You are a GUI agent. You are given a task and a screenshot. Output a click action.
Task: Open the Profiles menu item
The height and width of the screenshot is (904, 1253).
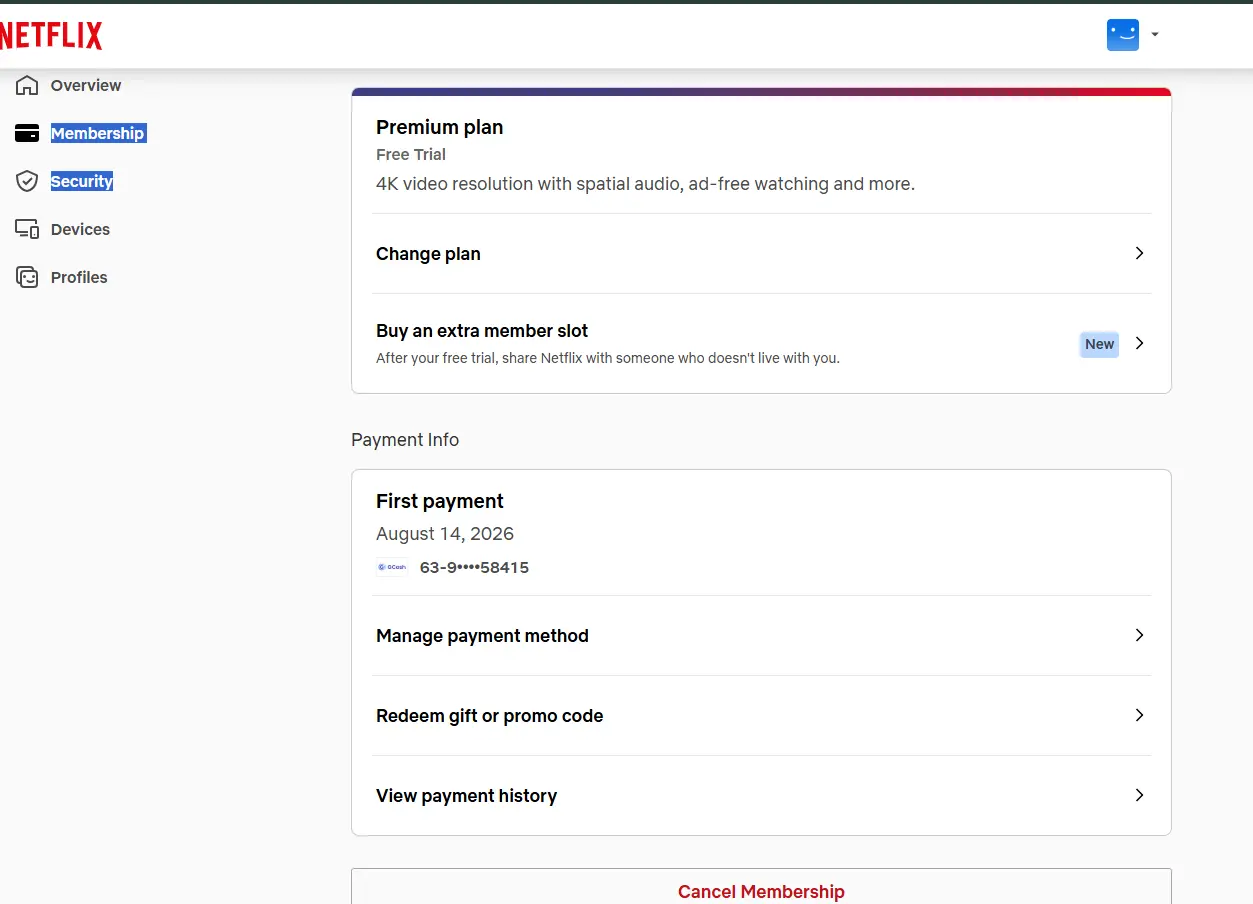pos(79,277)
